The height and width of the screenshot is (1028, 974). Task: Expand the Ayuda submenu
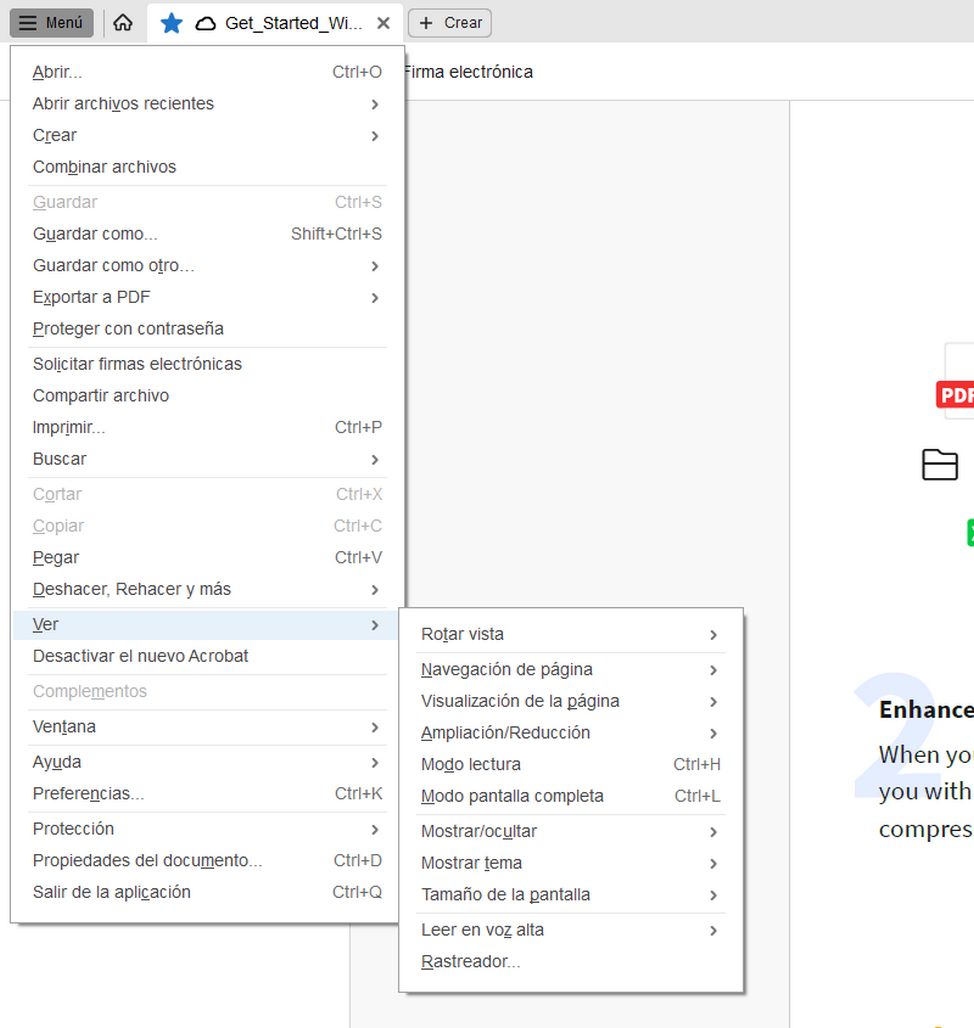pos(207,762)
